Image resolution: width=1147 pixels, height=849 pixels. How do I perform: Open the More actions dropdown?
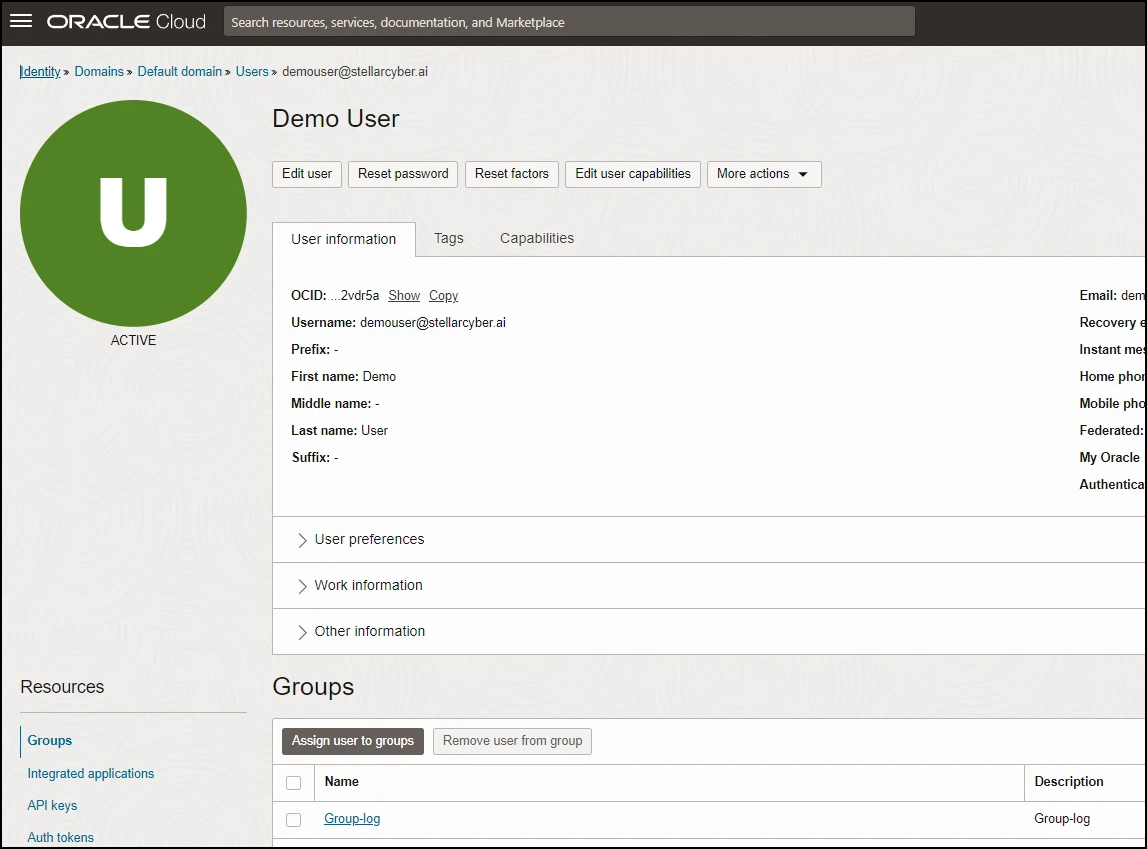pos(764,174)
